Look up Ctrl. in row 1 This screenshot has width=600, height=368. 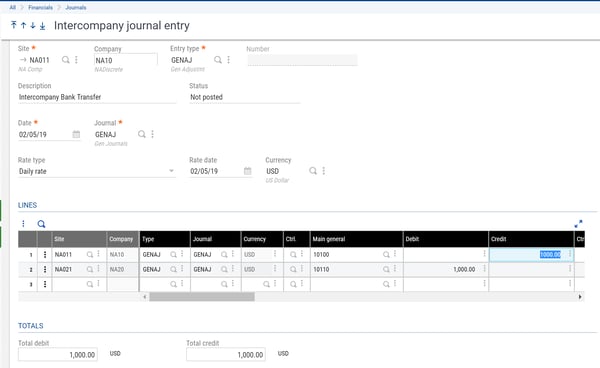click(293, 254)
